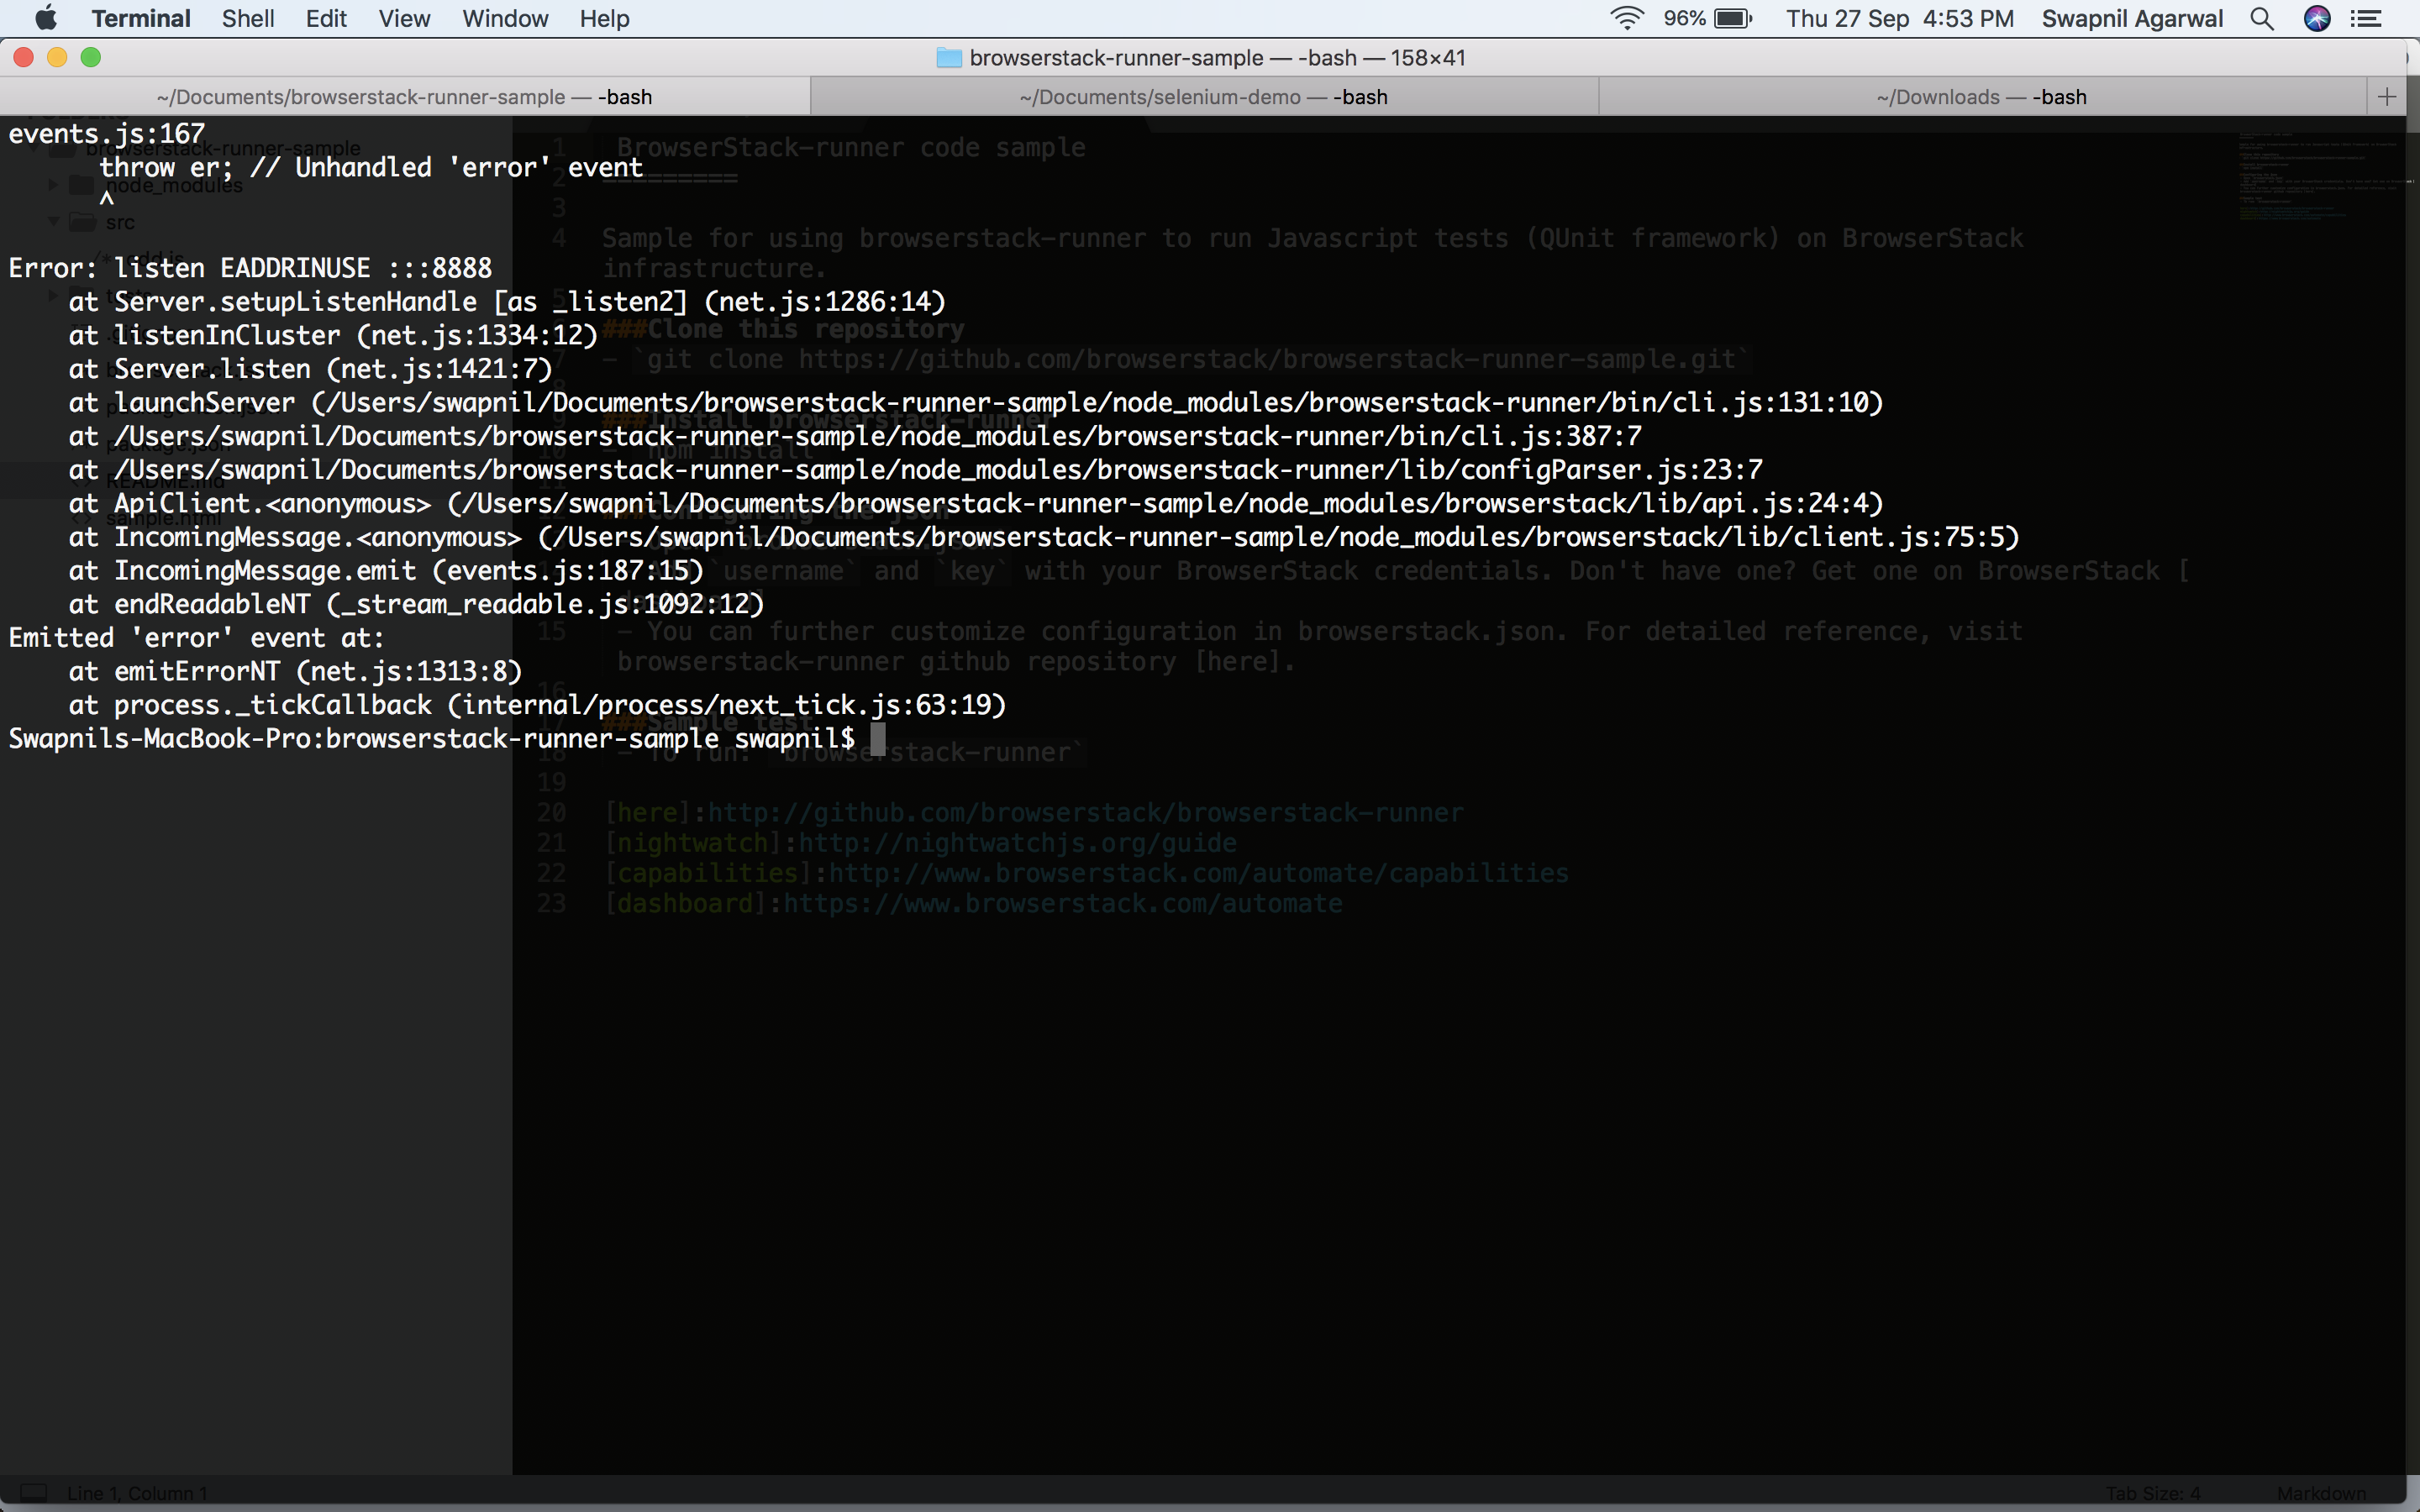Open the Shell menu

coord(248,18)
